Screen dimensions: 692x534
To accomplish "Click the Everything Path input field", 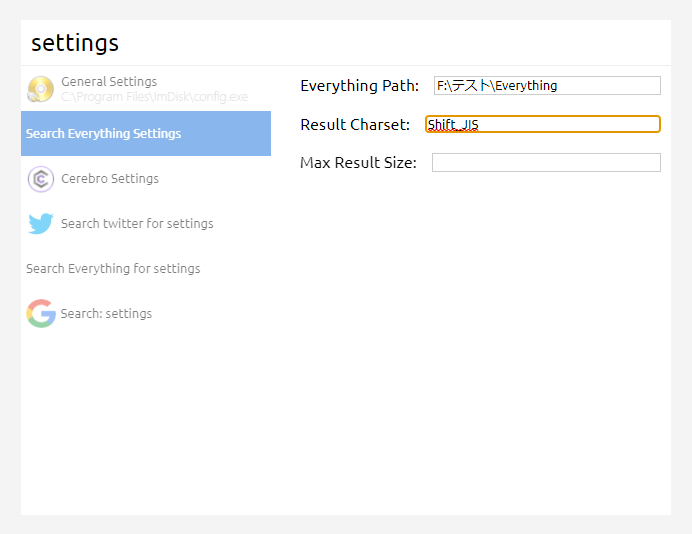I will click(547, 85).
